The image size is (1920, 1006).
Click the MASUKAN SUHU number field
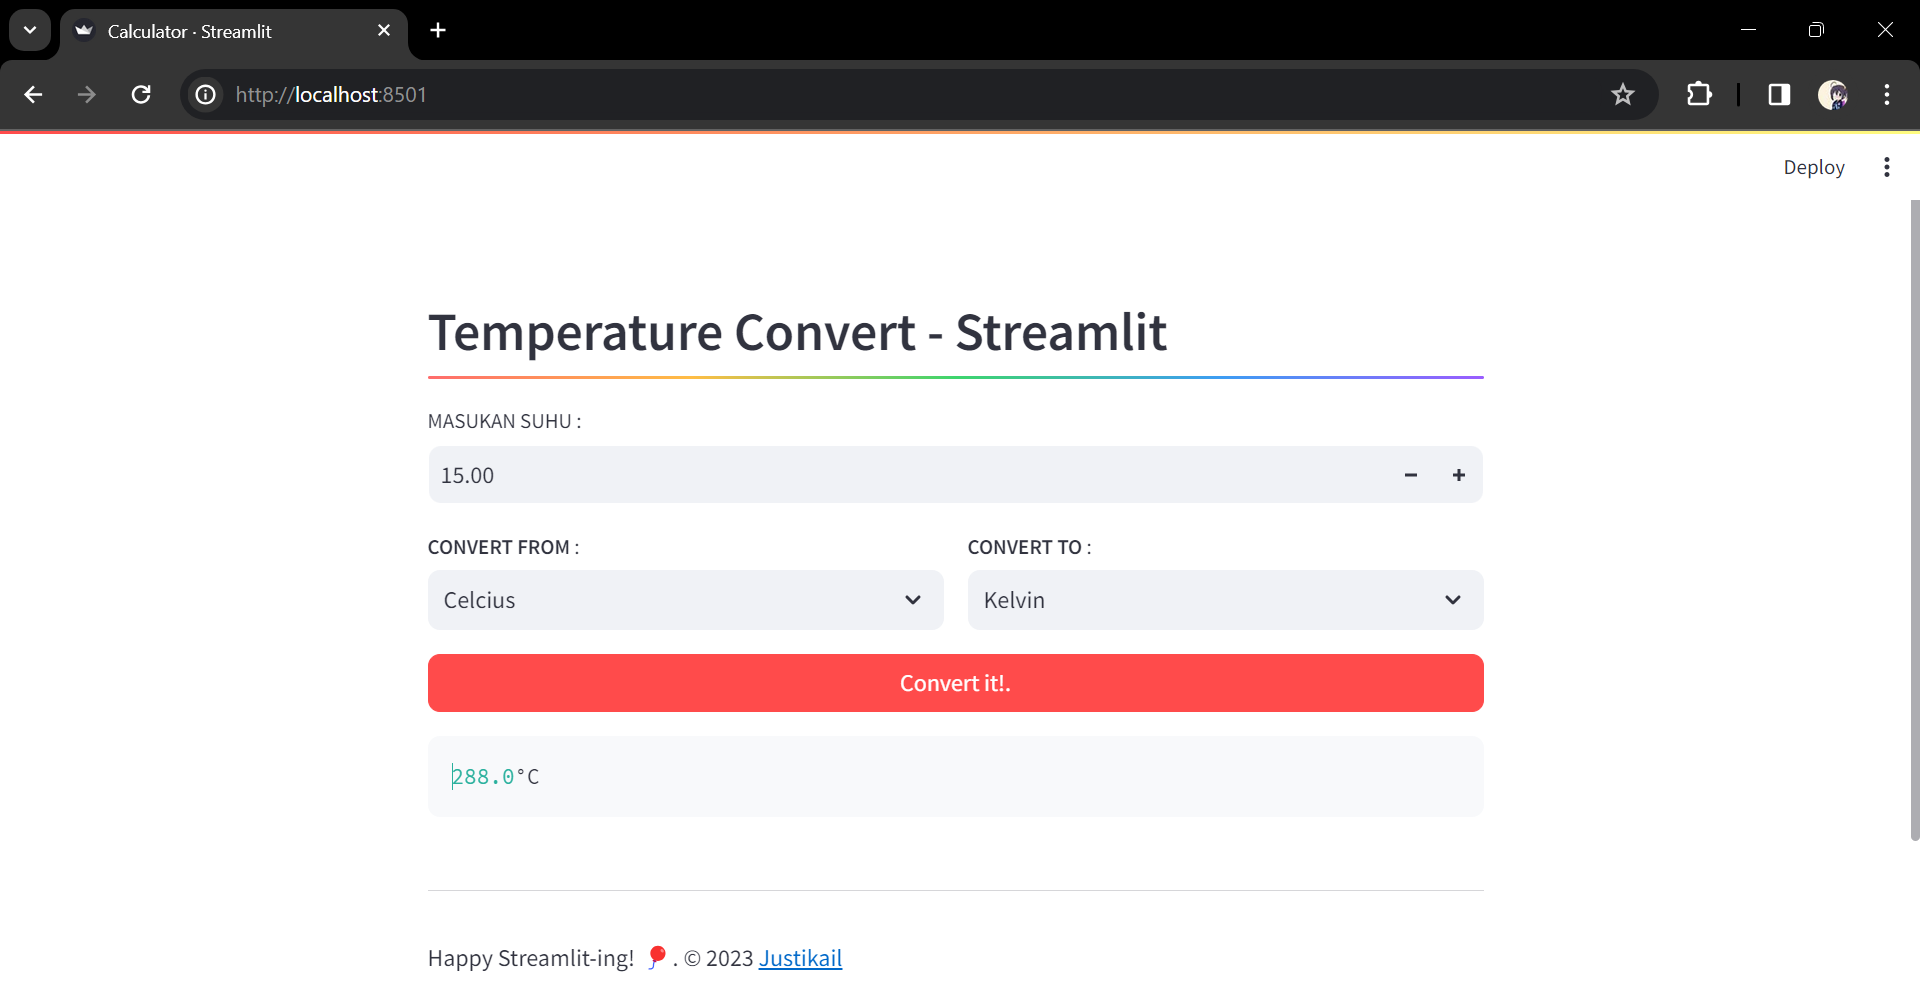coord(908,475)
